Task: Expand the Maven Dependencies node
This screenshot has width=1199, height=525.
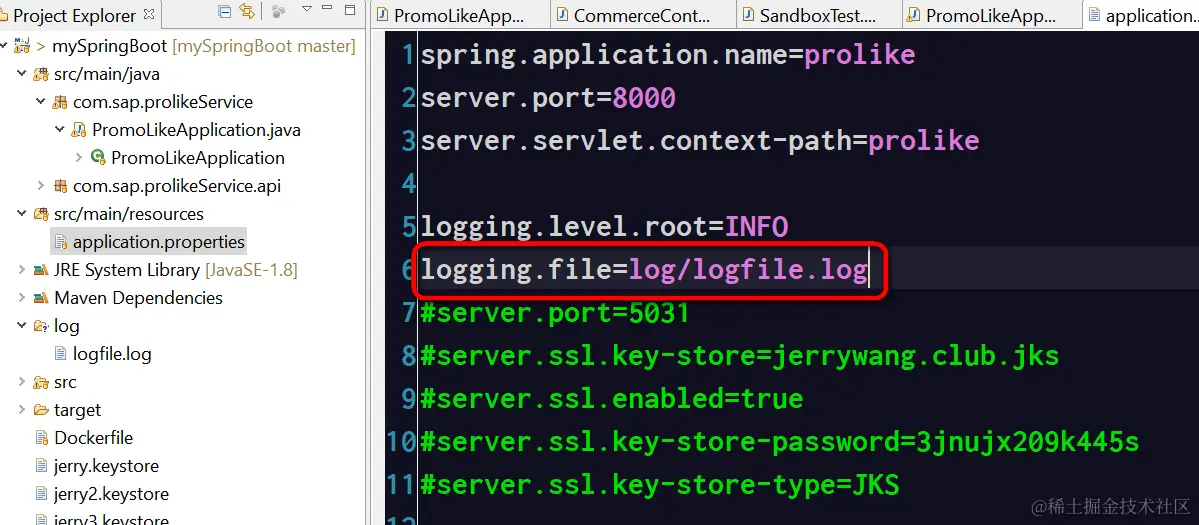Action: click(21, 298)
